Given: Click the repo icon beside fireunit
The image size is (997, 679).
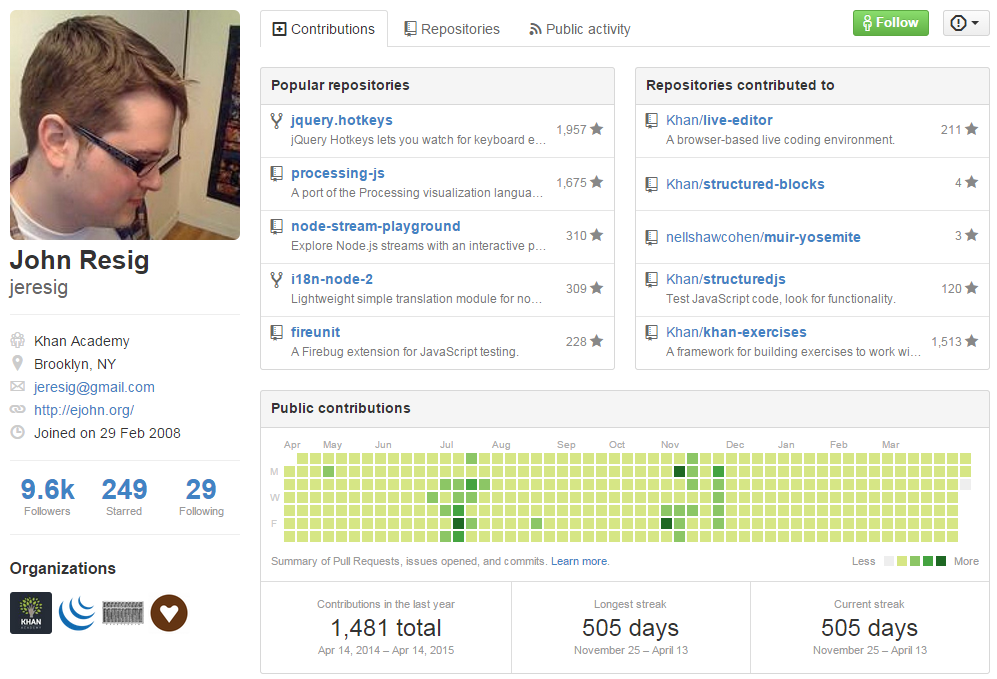Looking at the screenshot, I should (277, 333).
